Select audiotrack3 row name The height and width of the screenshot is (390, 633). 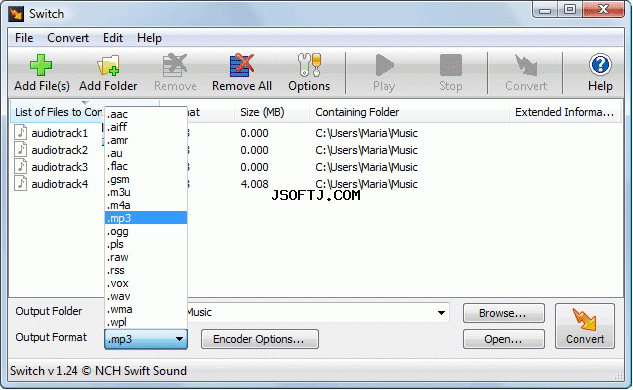coord(59,167)
